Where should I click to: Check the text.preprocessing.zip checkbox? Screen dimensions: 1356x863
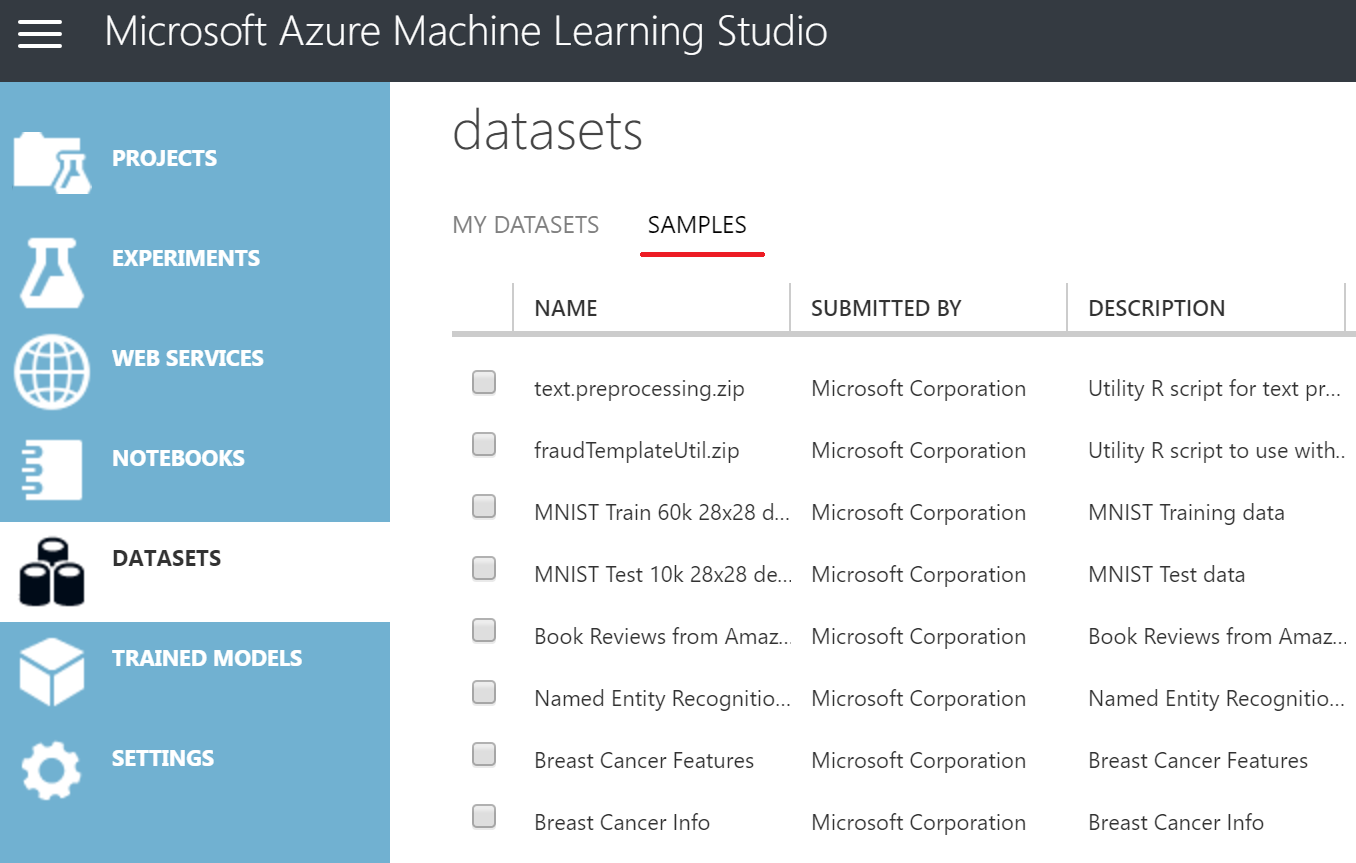point(484,382)
